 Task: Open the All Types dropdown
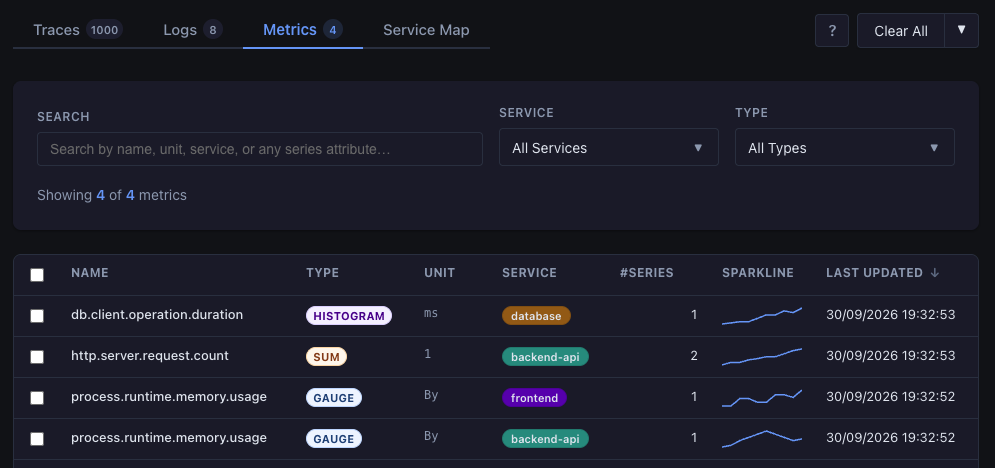[x=845, y=148]
